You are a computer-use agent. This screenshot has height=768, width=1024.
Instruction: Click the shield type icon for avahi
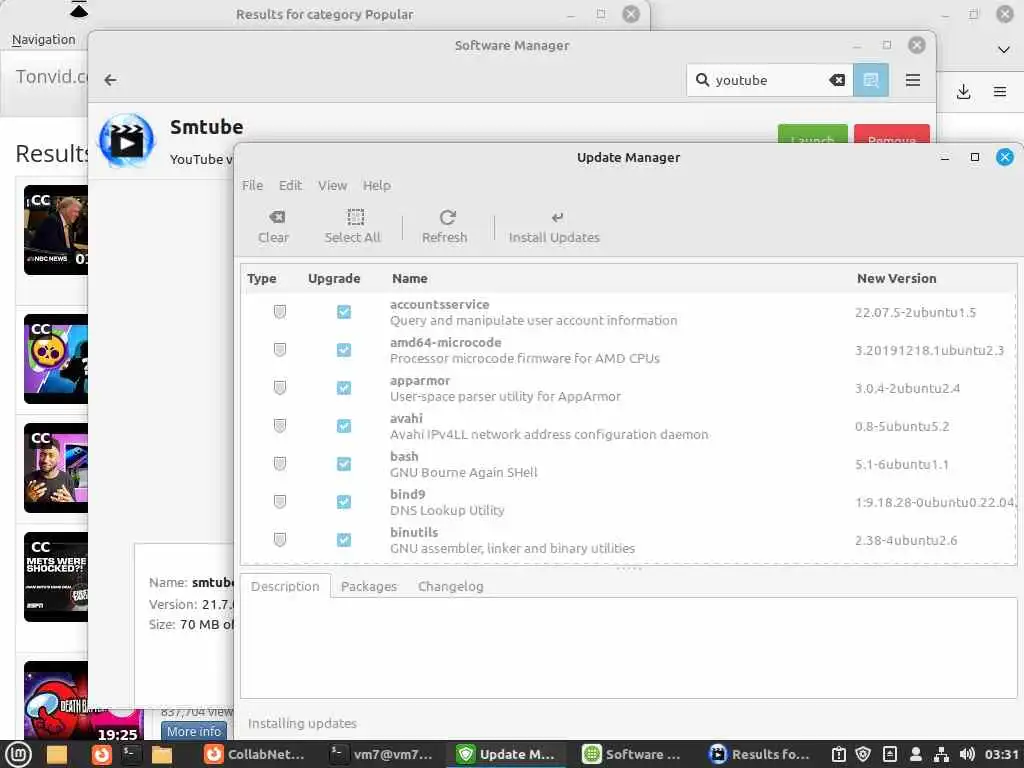[x=280, y=426]
